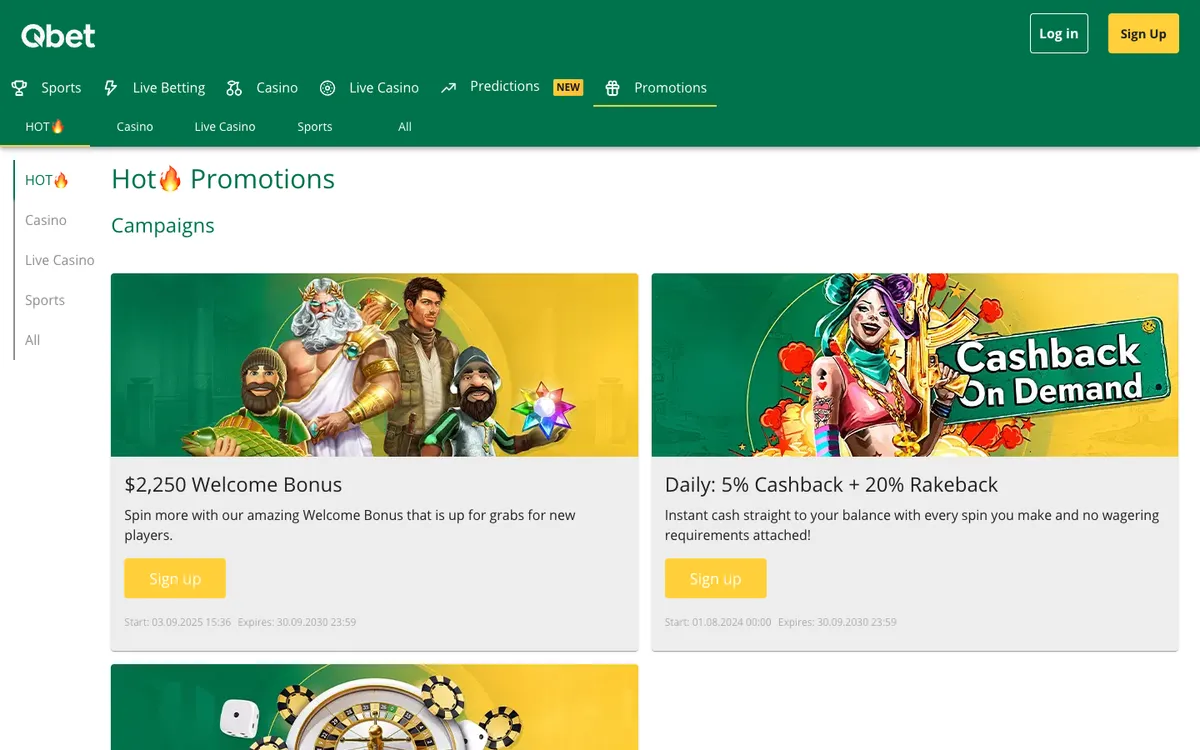Click the "Hot Promotions" page heading
The height and width of the screenshot is (750, 1200).
coord(223,179)
